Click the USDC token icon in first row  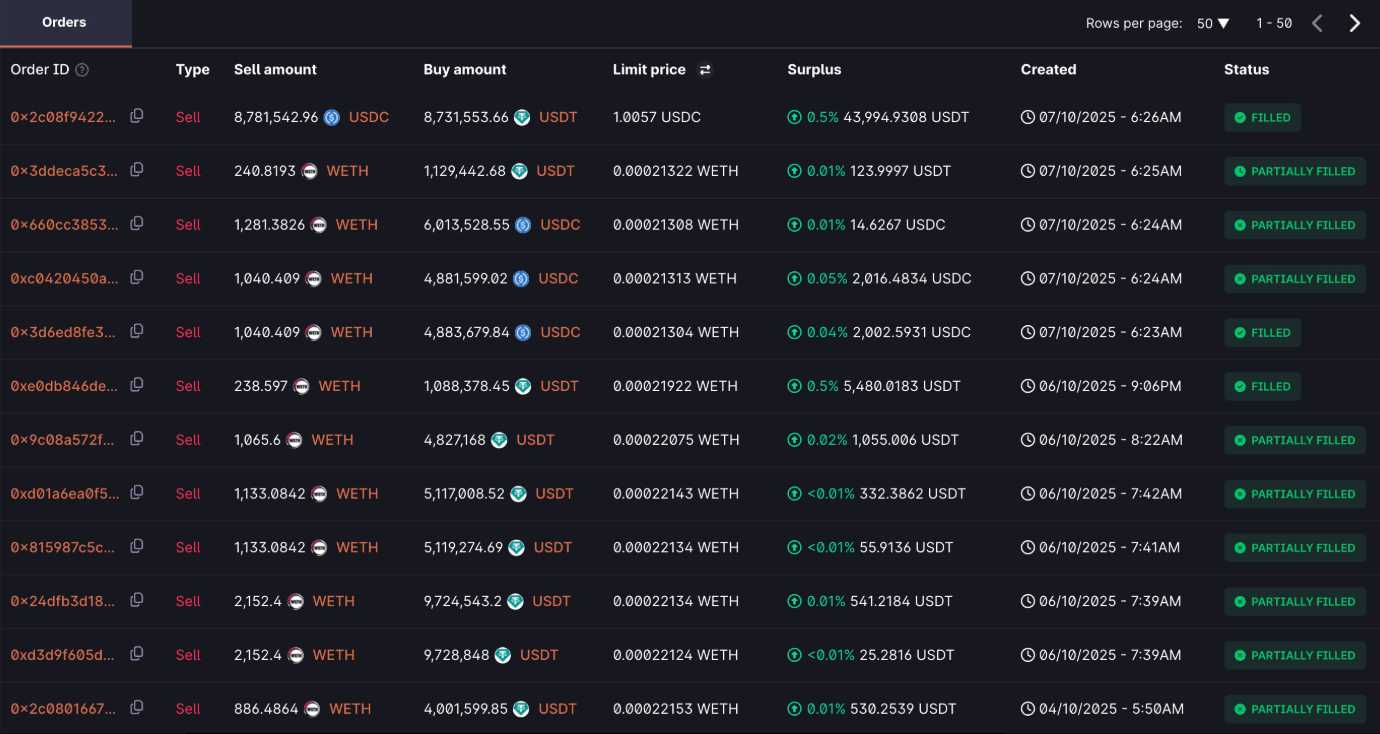tap(332, 117)
